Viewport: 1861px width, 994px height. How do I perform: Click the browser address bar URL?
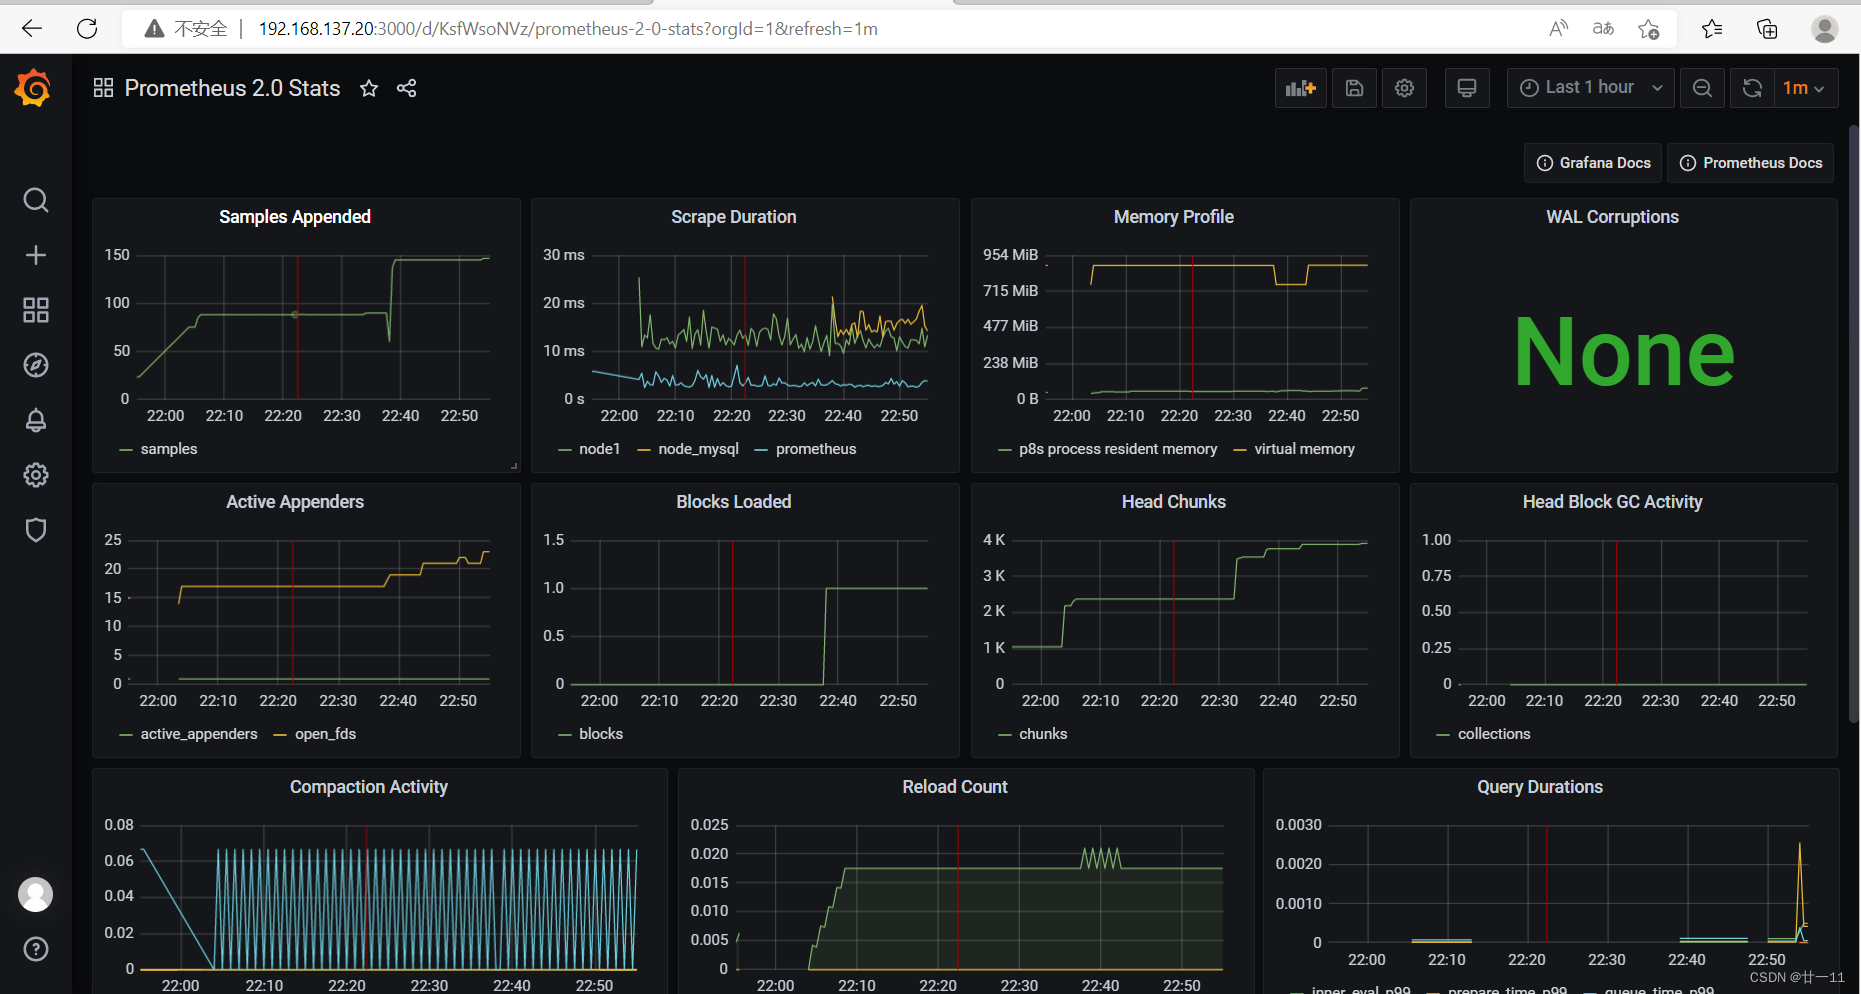[x=567, y=28]
